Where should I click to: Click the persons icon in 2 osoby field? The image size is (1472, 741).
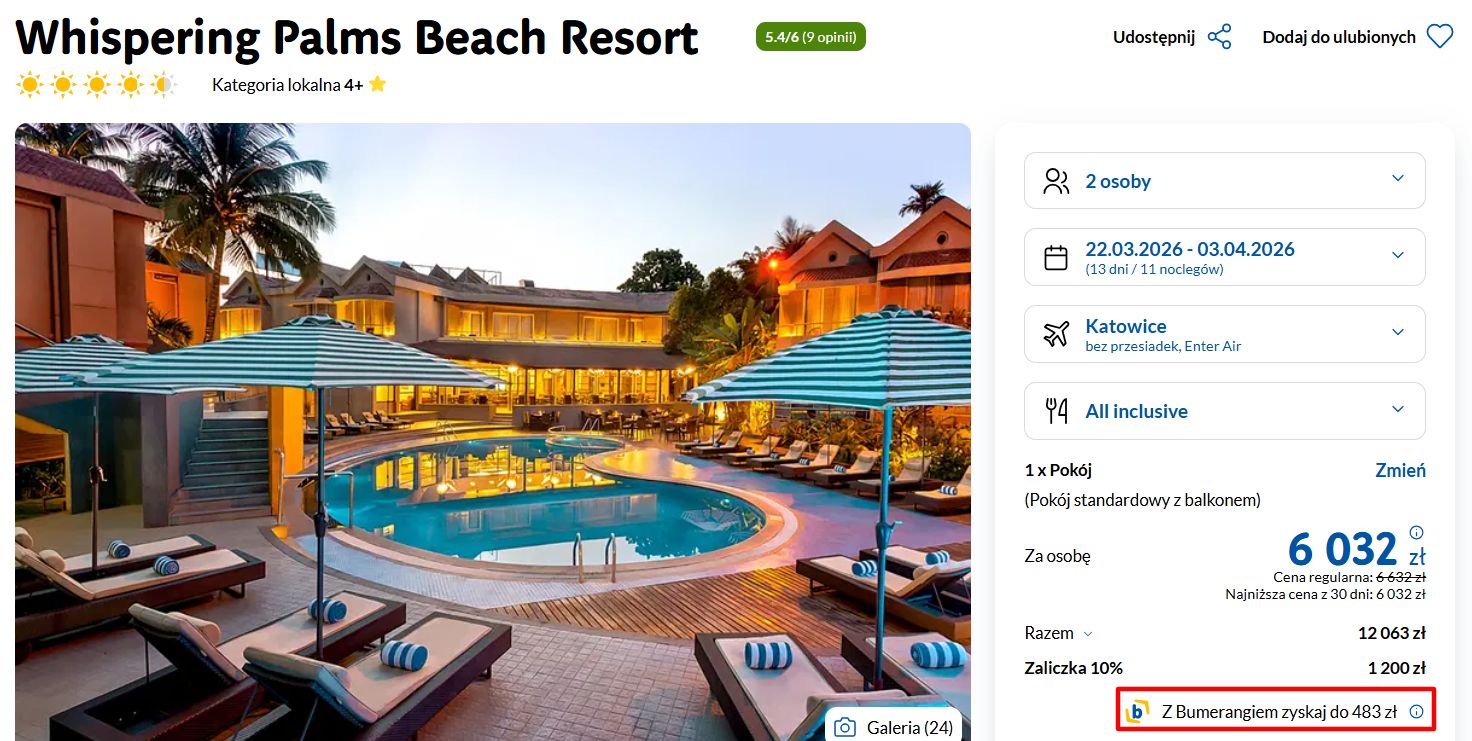(x=1056, y=181)
